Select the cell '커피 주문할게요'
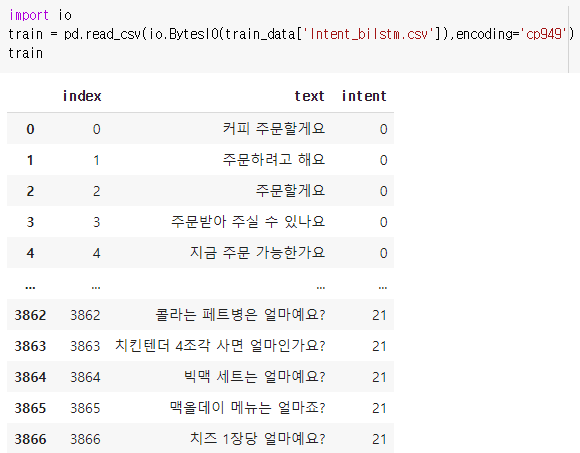The image size is (580, 453). click(274, 129)
